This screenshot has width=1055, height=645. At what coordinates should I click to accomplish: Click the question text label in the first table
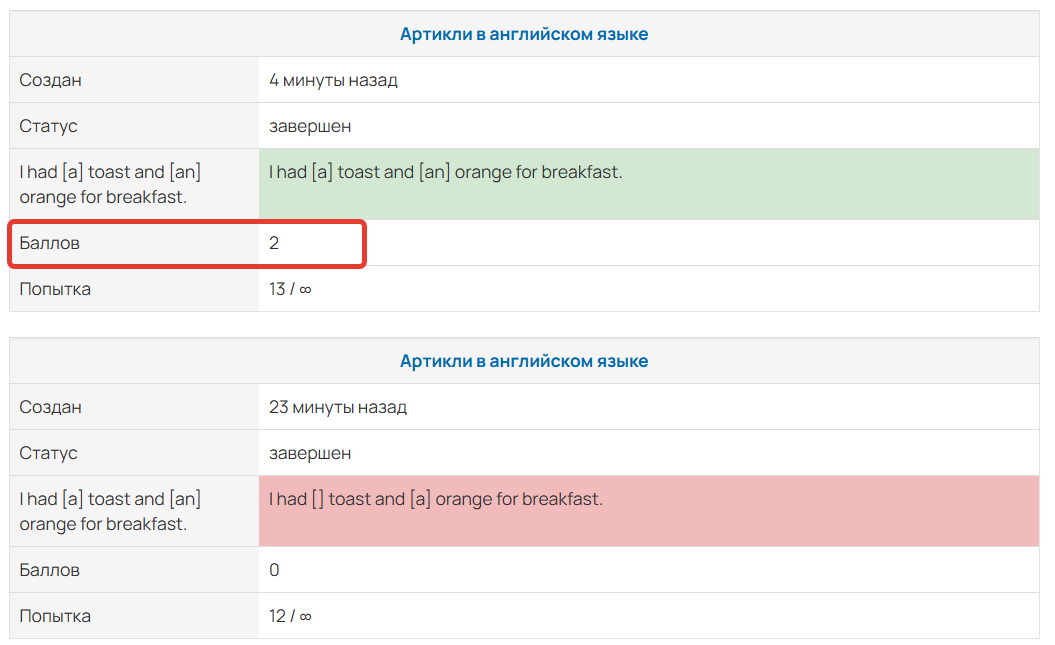[110, 184]
